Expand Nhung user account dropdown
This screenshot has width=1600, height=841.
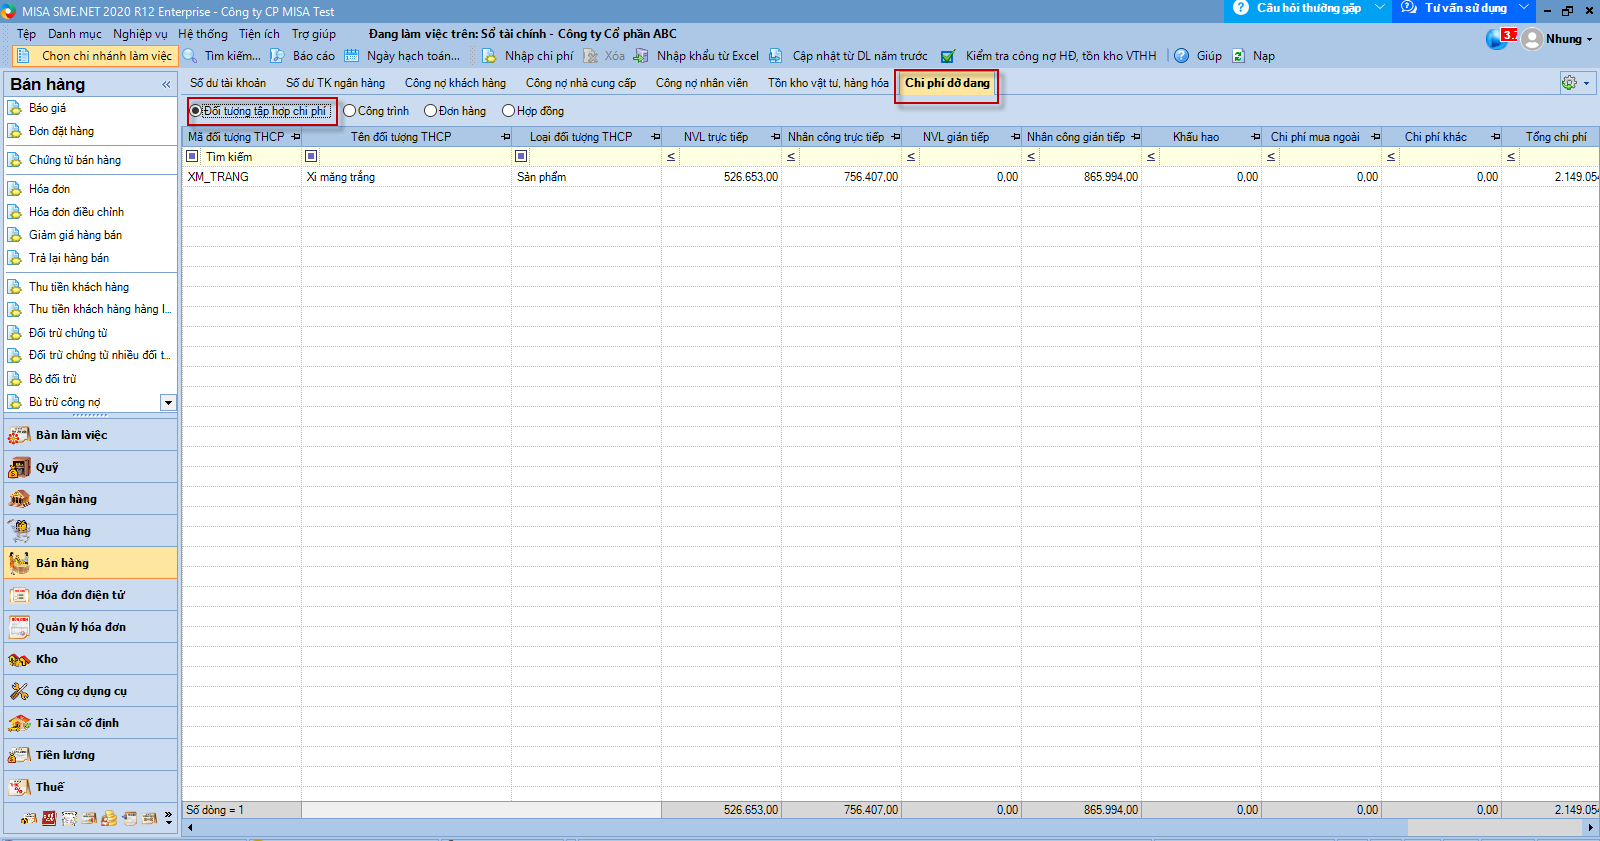pyautogui.click(x=1590, y=39)
